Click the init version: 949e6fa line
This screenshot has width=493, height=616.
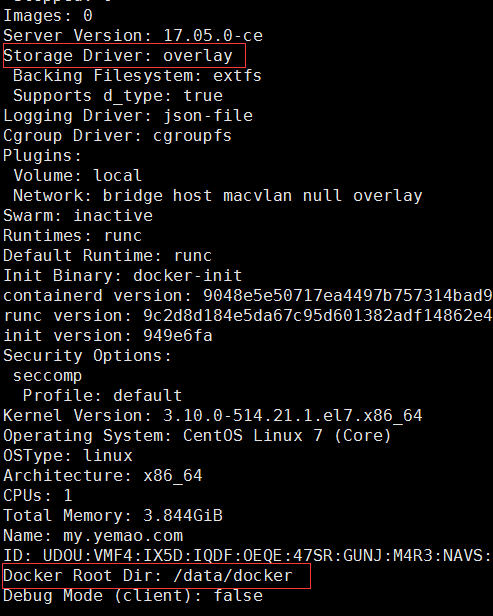[108, 336]
